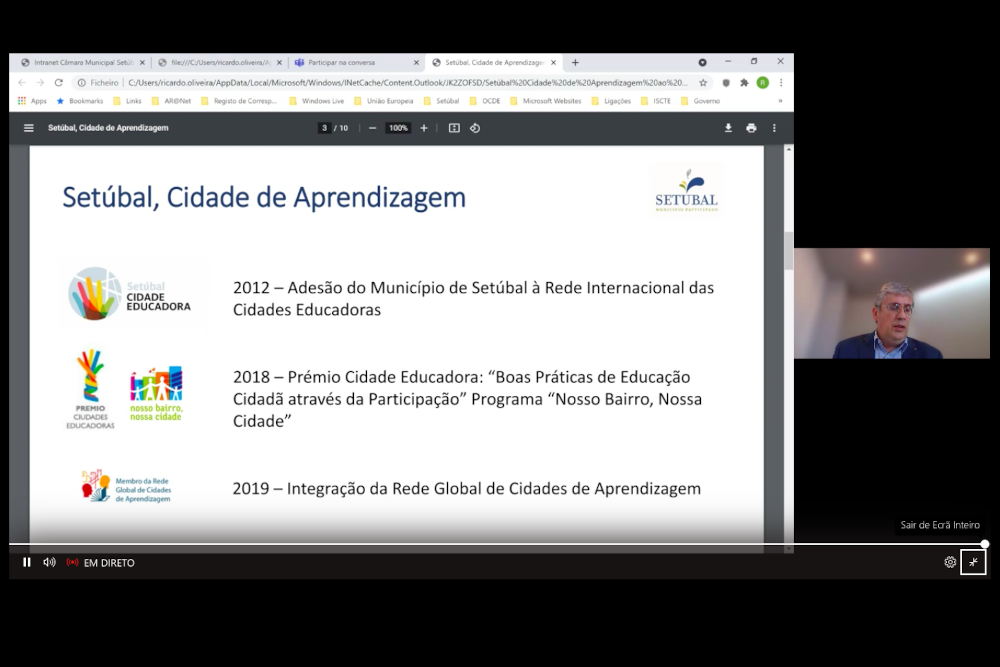
Task: Switch to Participar na conversa tab
Action: (348, 62)
